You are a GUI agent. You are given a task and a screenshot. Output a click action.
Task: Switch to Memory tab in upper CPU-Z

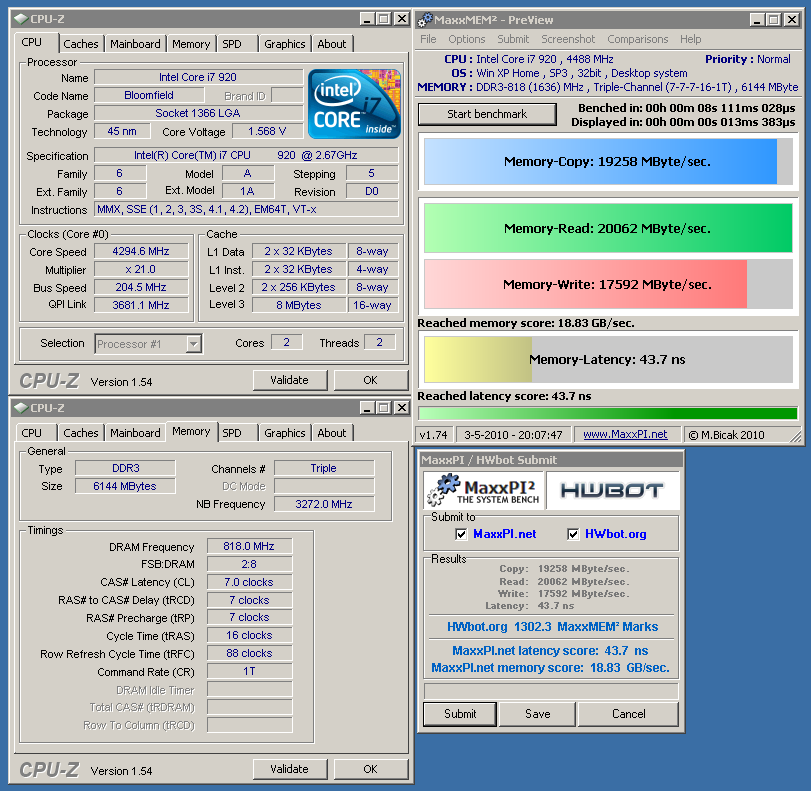(191, 44)
